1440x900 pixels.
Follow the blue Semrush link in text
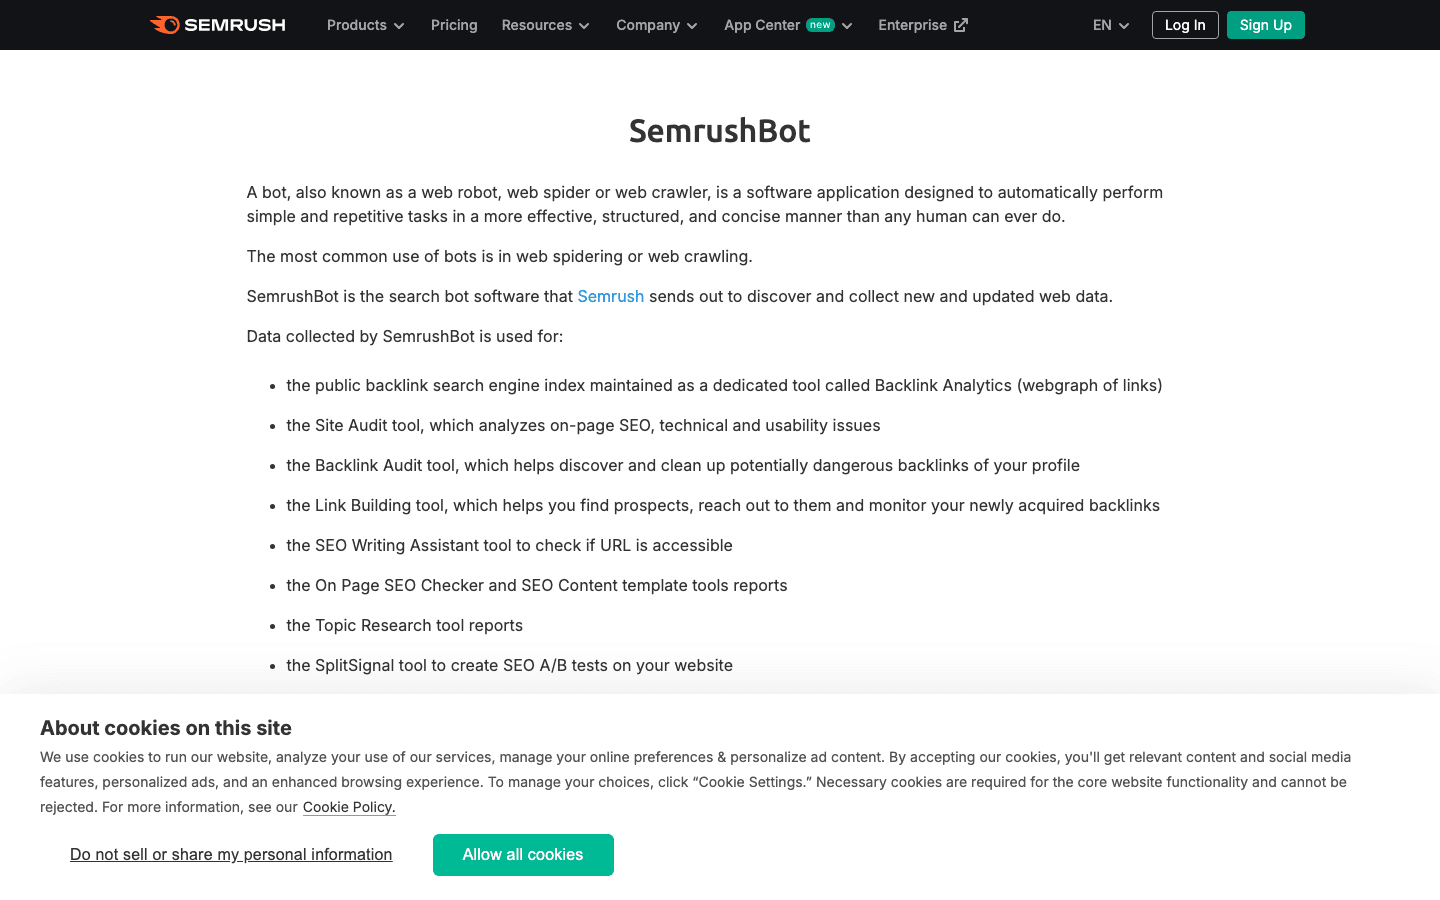(610, 296)
